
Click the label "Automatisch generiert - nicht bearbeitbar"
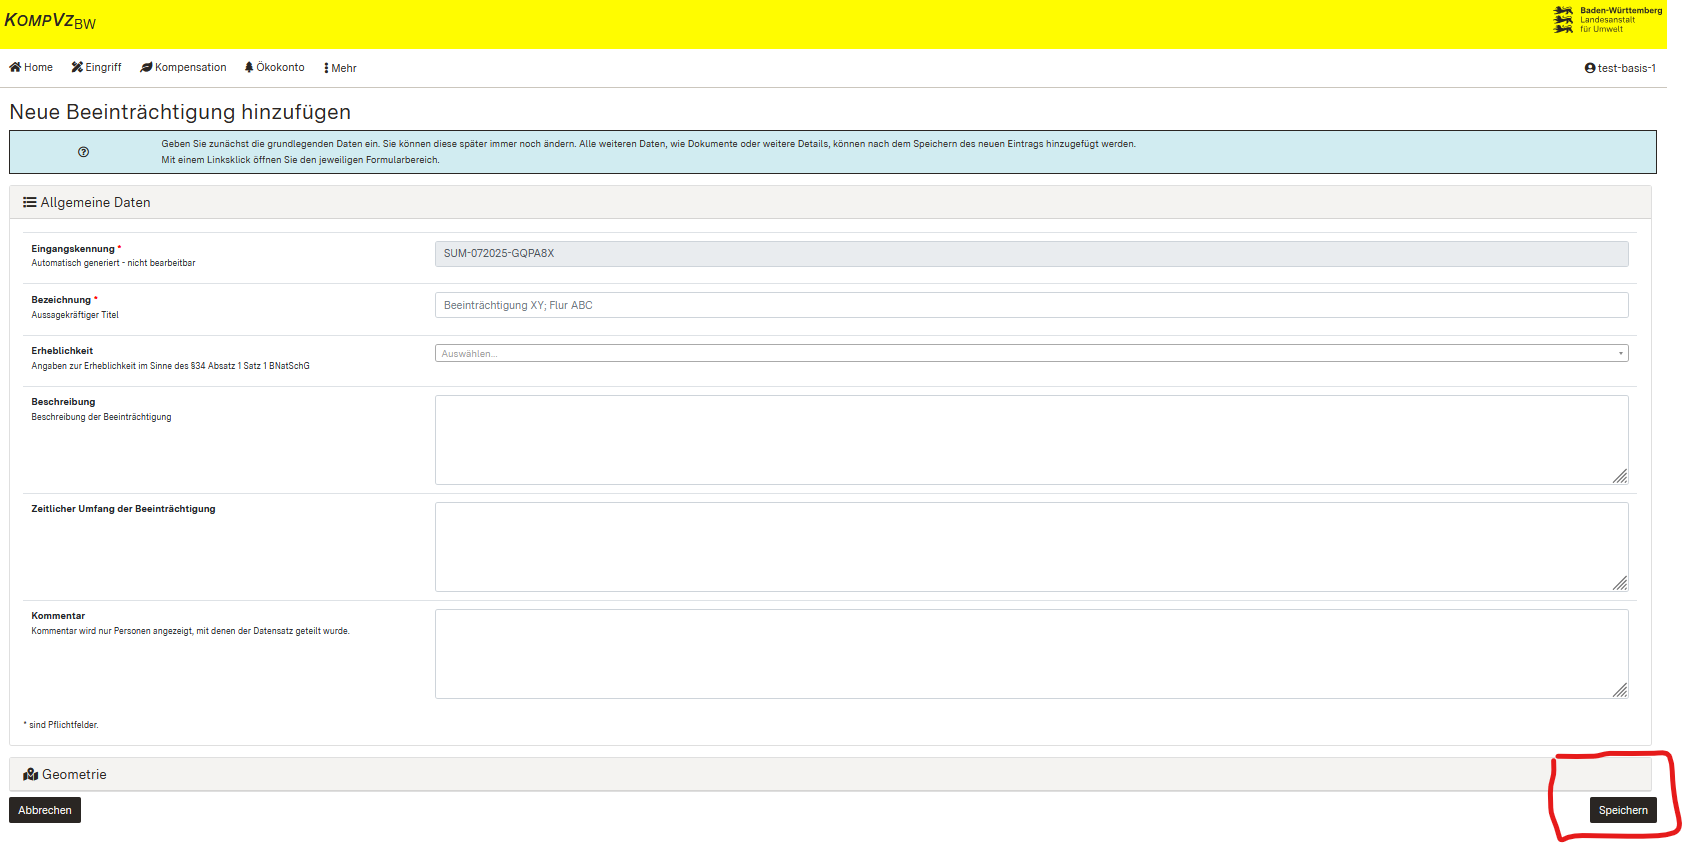point(113,263)
